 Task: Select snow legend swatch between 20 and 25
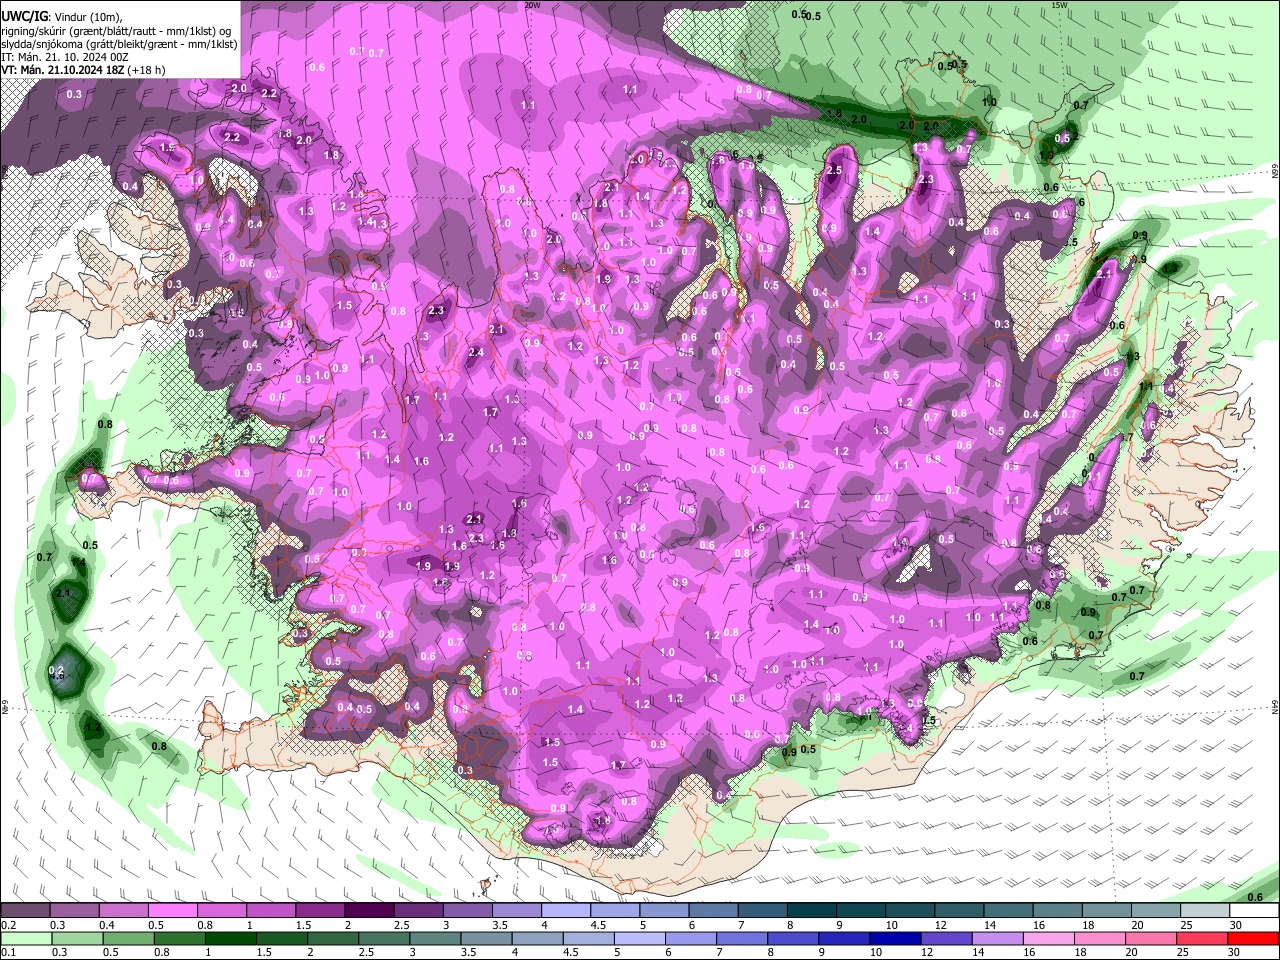[1155, 911]
